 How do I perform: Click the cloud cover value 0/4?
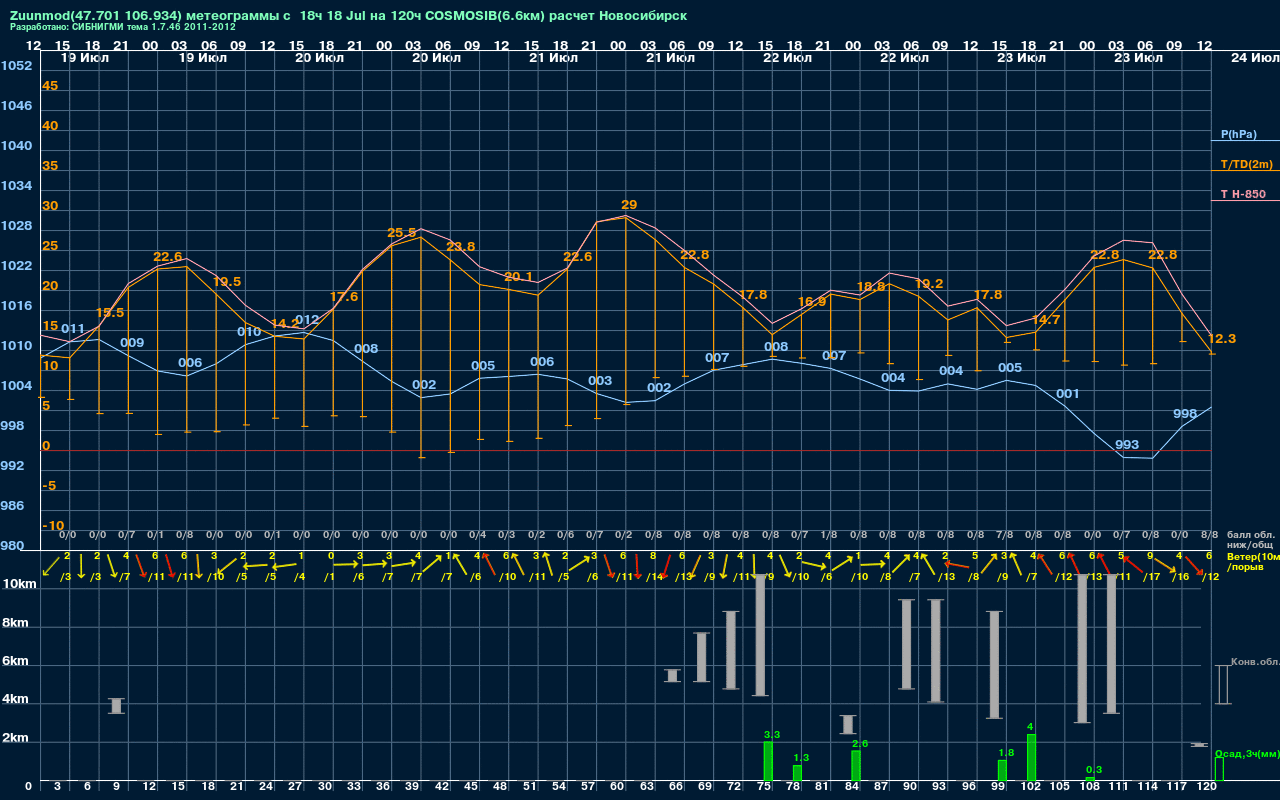point(477,536)
